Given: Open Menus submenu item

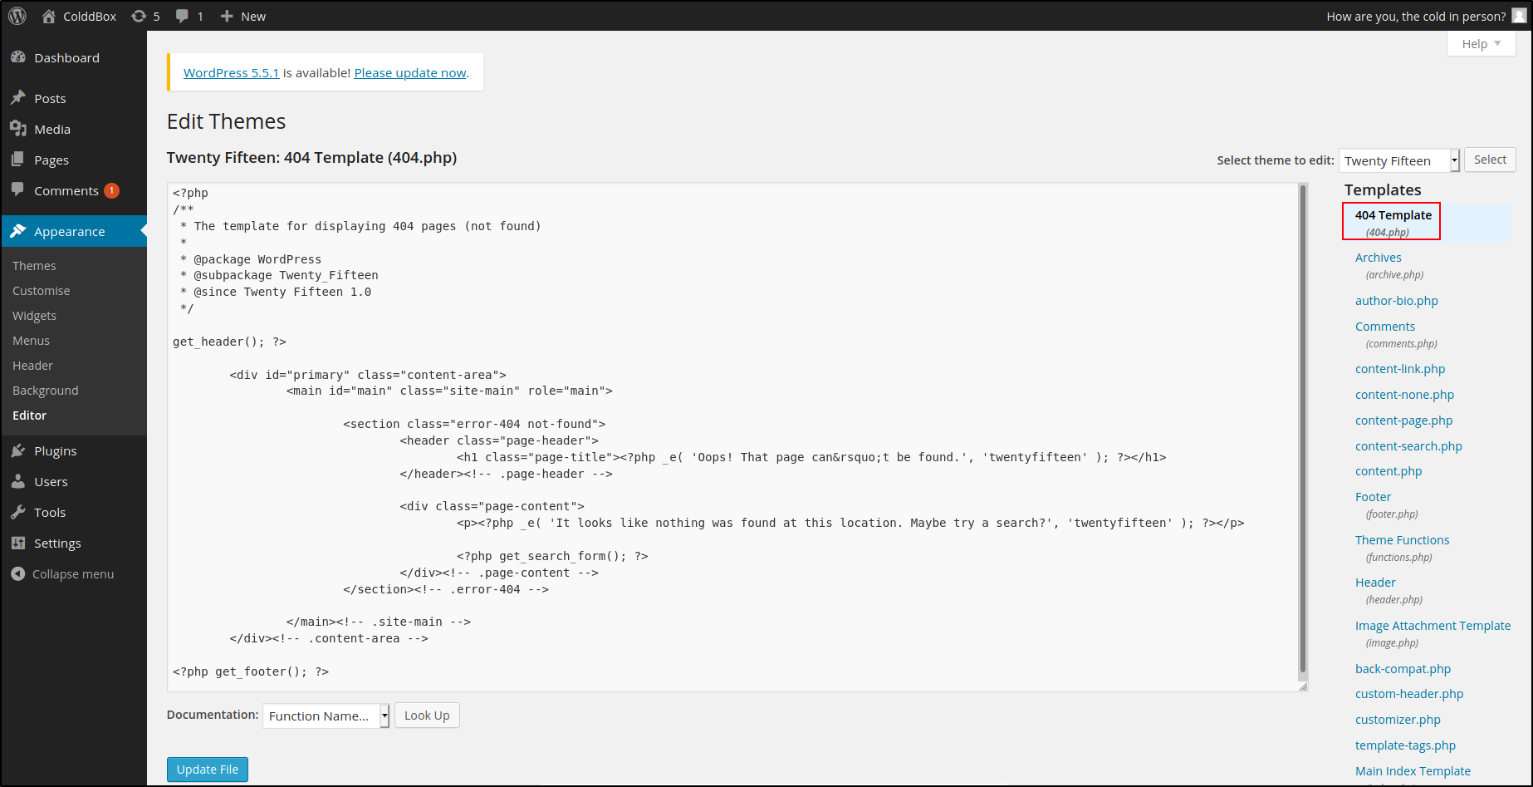Looking at the screenshot, I should (x=31, y=341).
